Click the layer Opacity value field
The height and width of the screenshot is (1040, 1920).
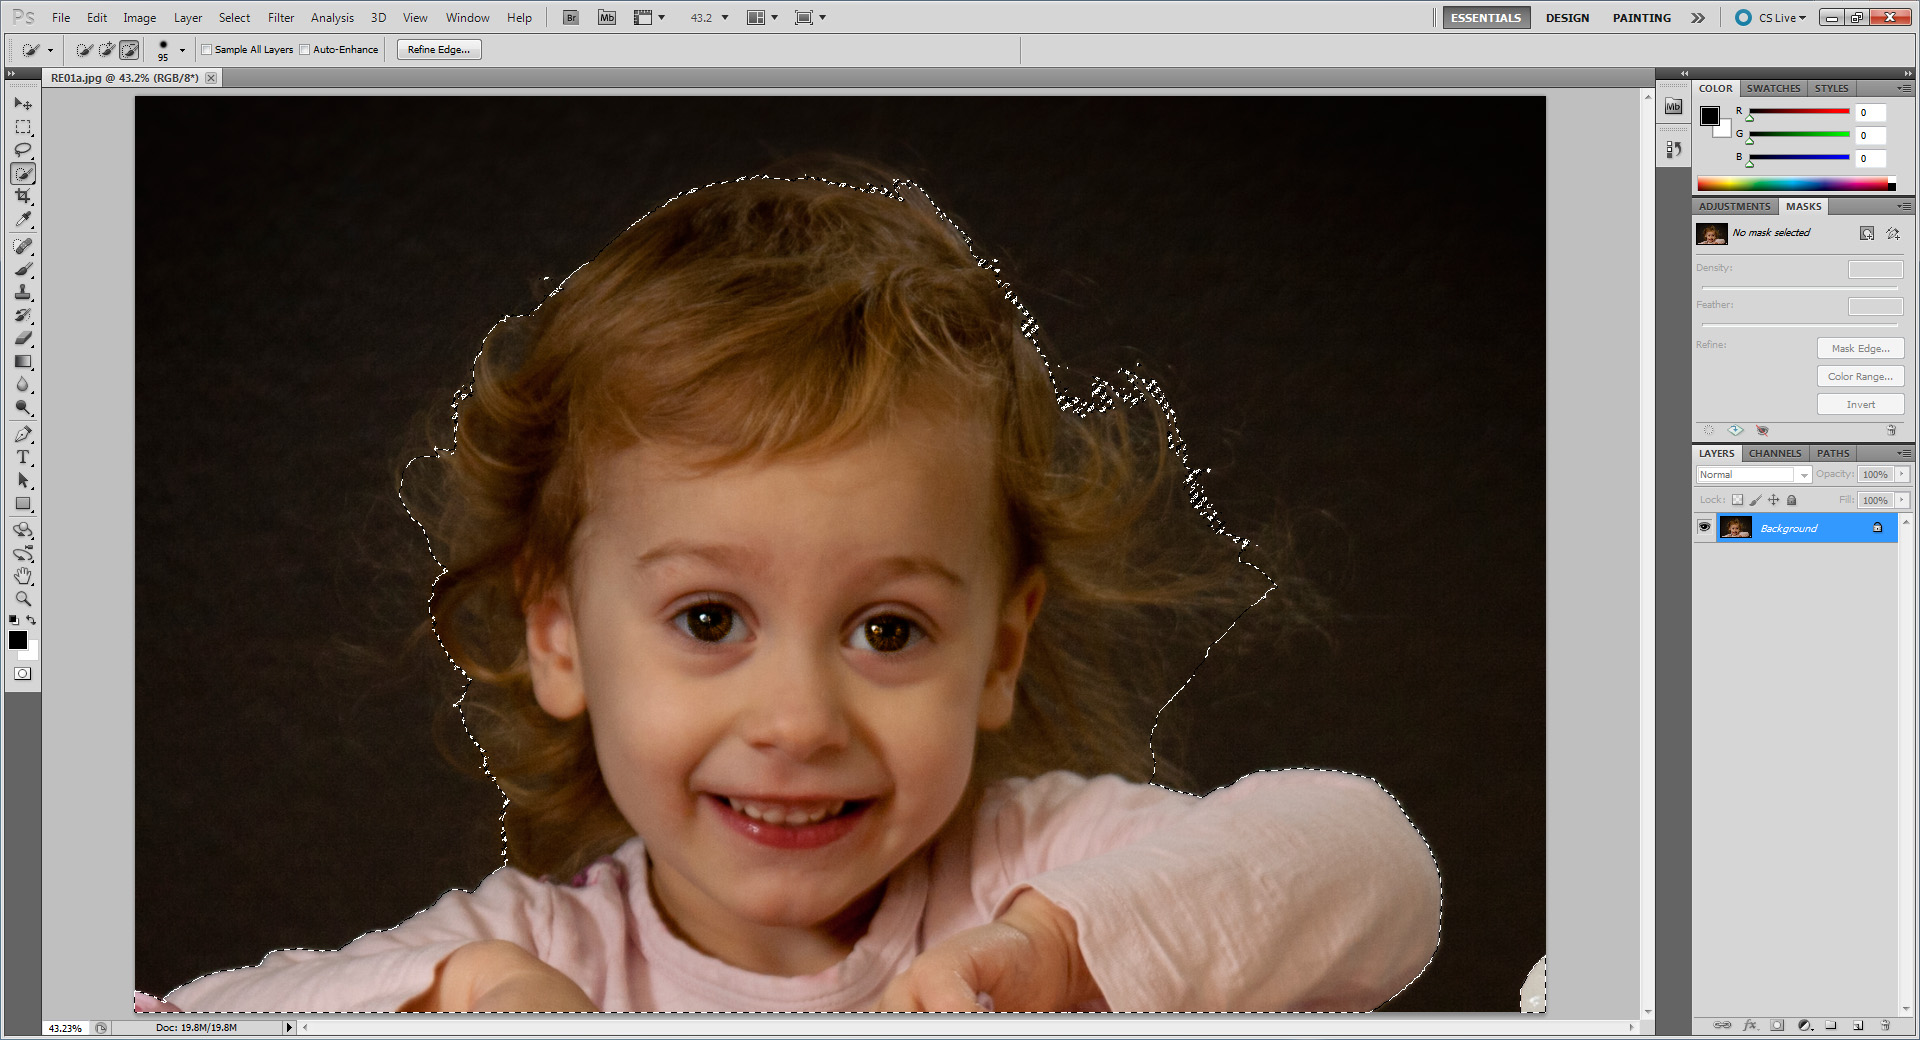[1876, 475]
